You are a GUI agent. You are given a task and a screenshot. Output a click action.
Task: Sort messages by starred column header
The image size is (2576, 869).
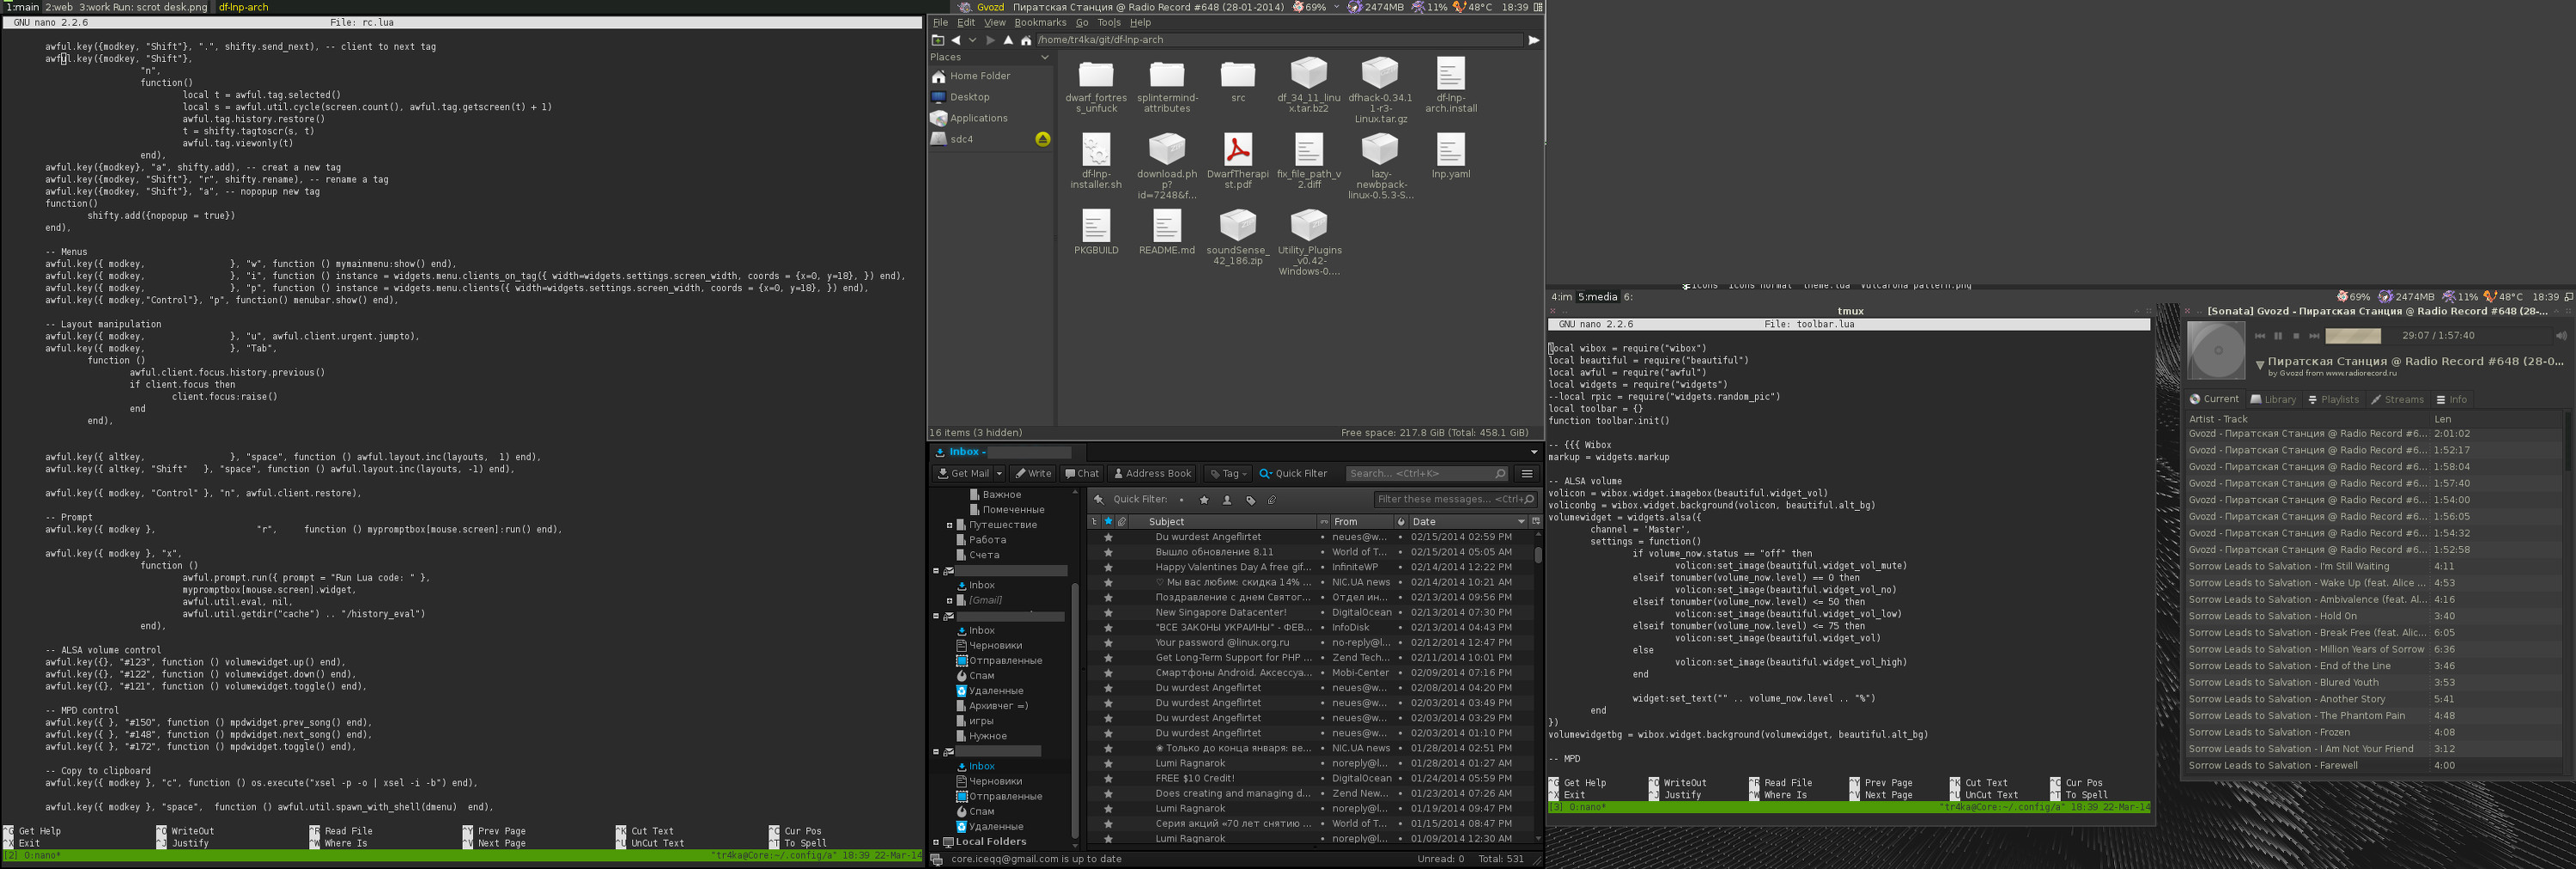coord(1108,521)
